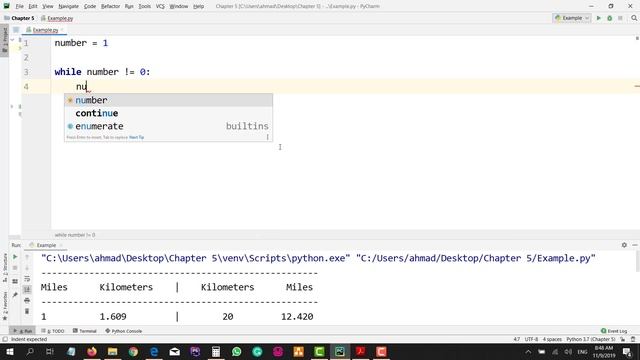Open Search Everywhere magnifier icon

tap(634, 18)
